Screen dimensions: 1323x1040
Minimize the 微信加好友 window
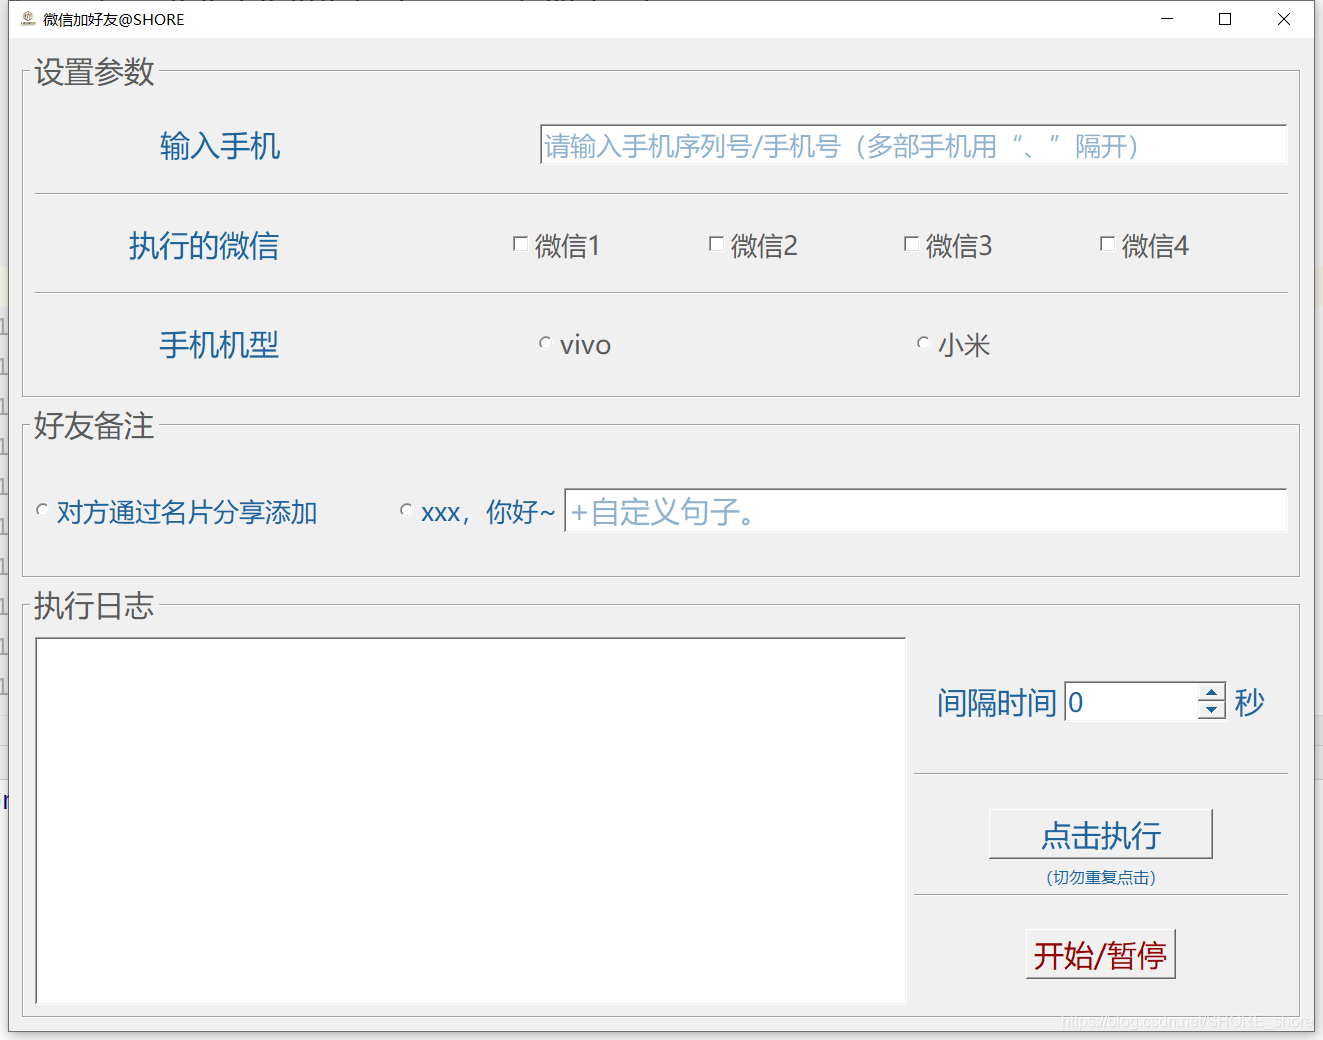(x=1166, y=19)
